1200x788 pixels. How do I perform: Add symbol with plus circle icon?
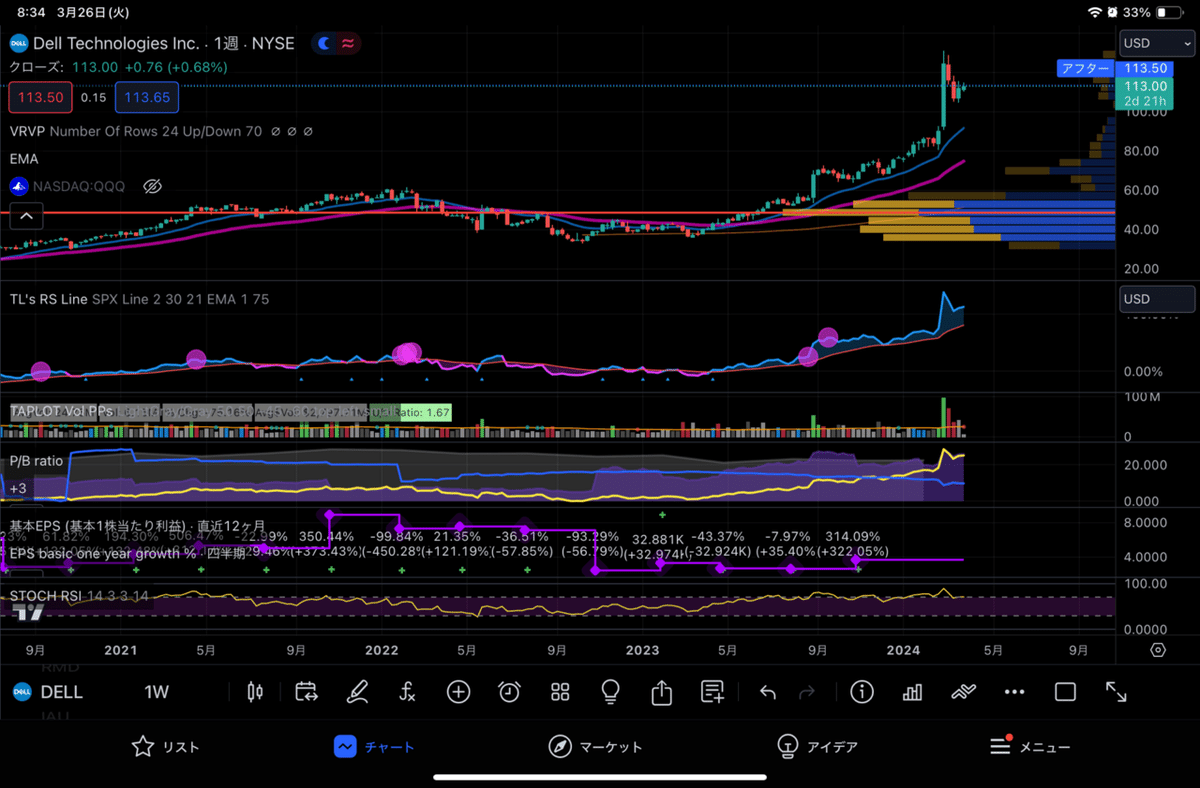458,692
